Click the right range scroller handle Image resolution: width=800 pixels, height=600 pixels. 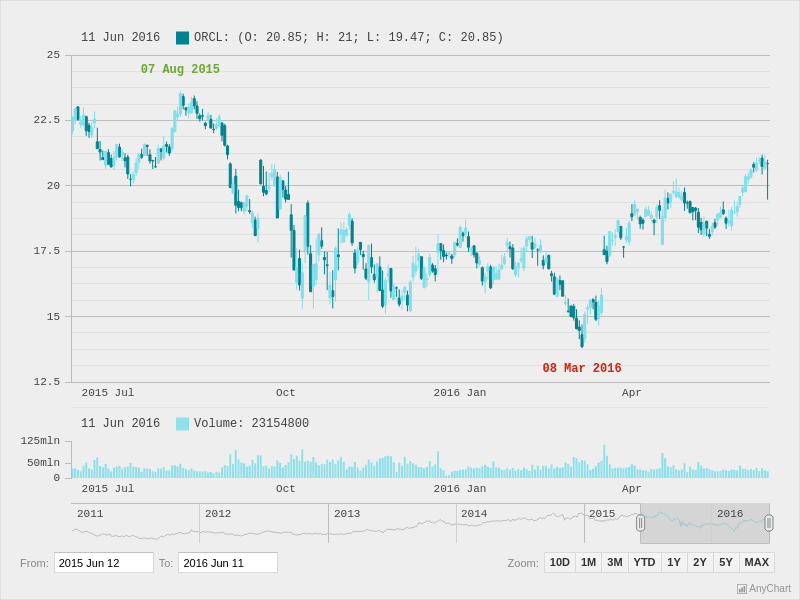tap(769, 523)
